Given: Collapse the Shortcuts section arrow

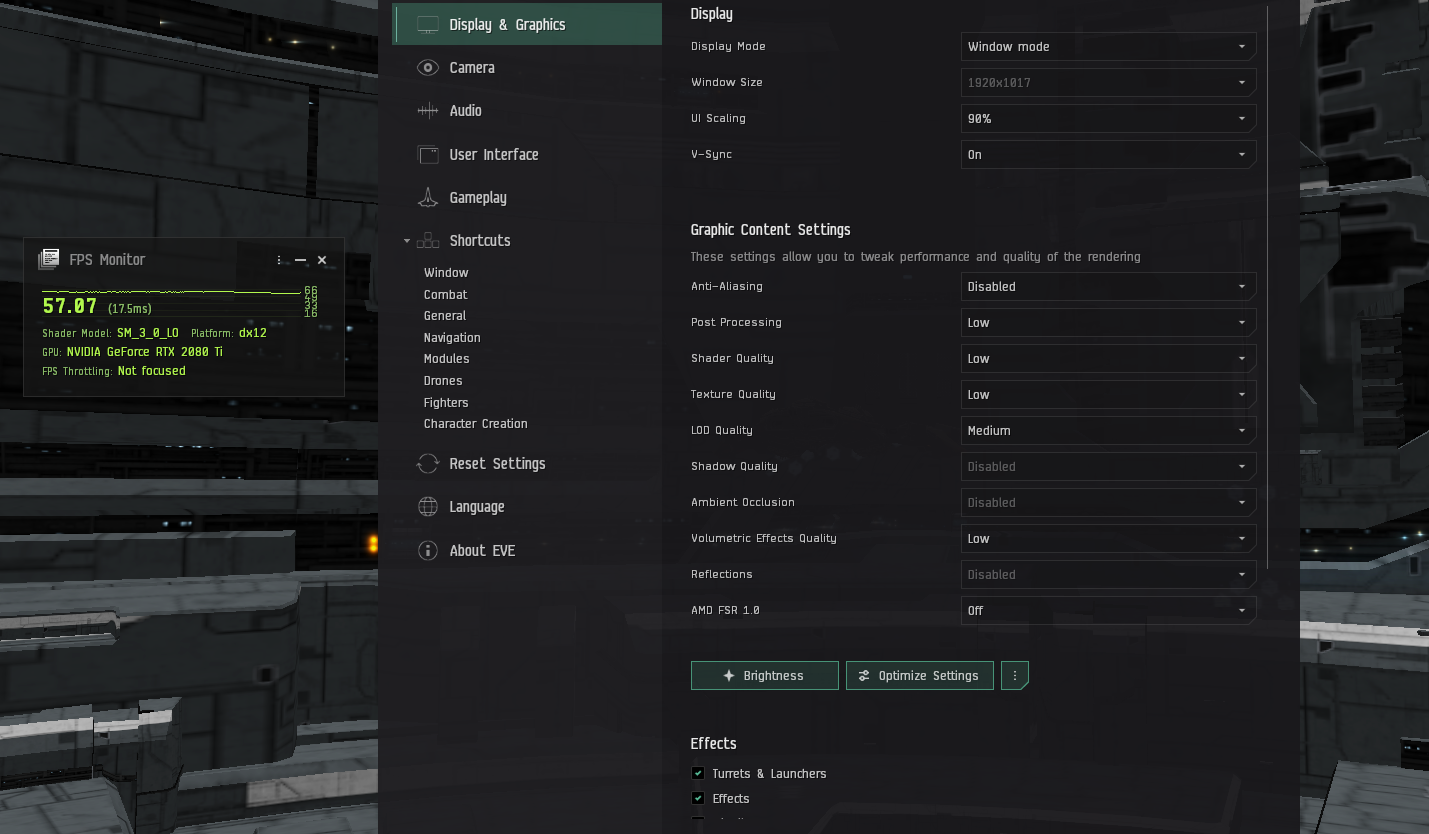Looking at the screenshot, I should (406, 241).
